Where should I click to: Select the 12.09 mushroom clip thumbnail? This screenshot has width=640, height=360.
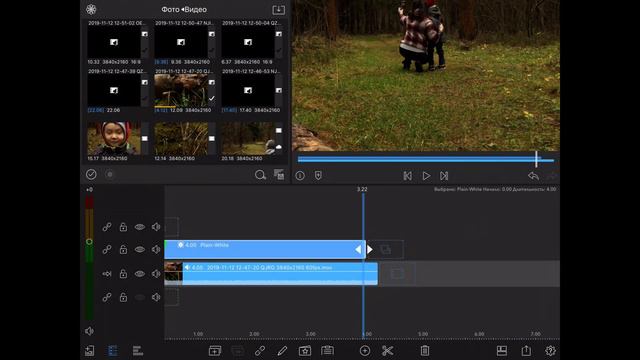pyautogui.click(x=181, y=90)
